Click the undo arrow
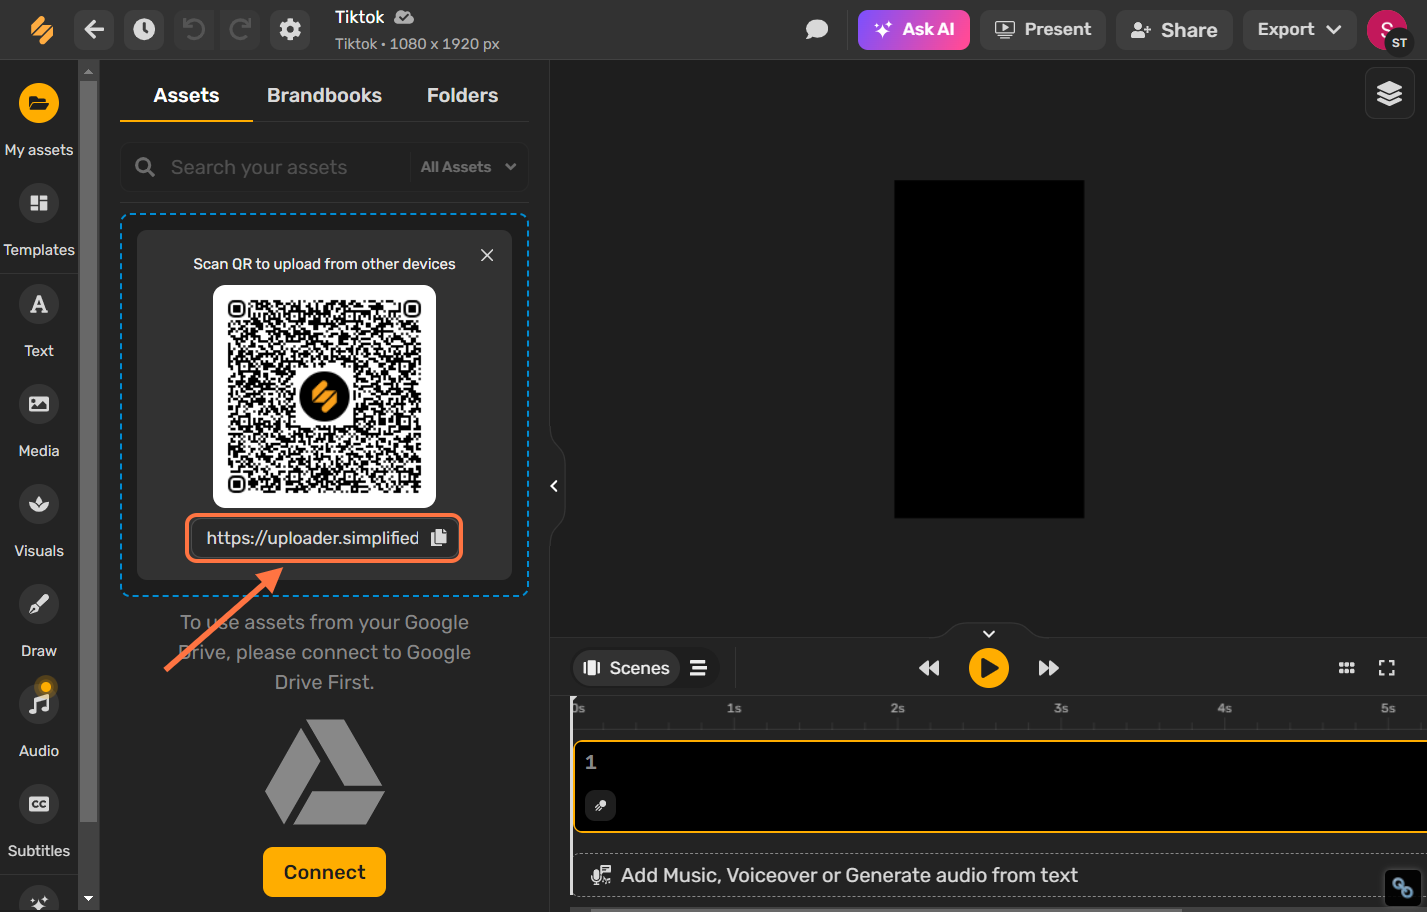The image size is (1427, 912). (194, 30)
